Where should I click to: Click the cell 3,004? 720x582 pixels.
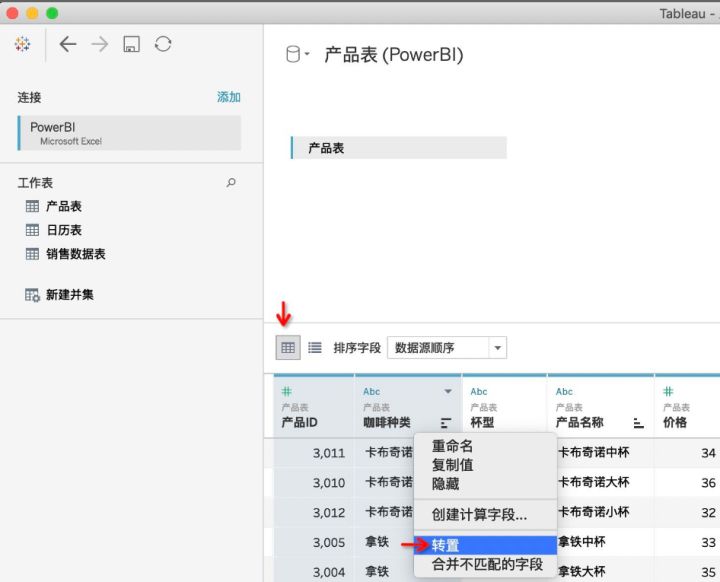point(329,572)
